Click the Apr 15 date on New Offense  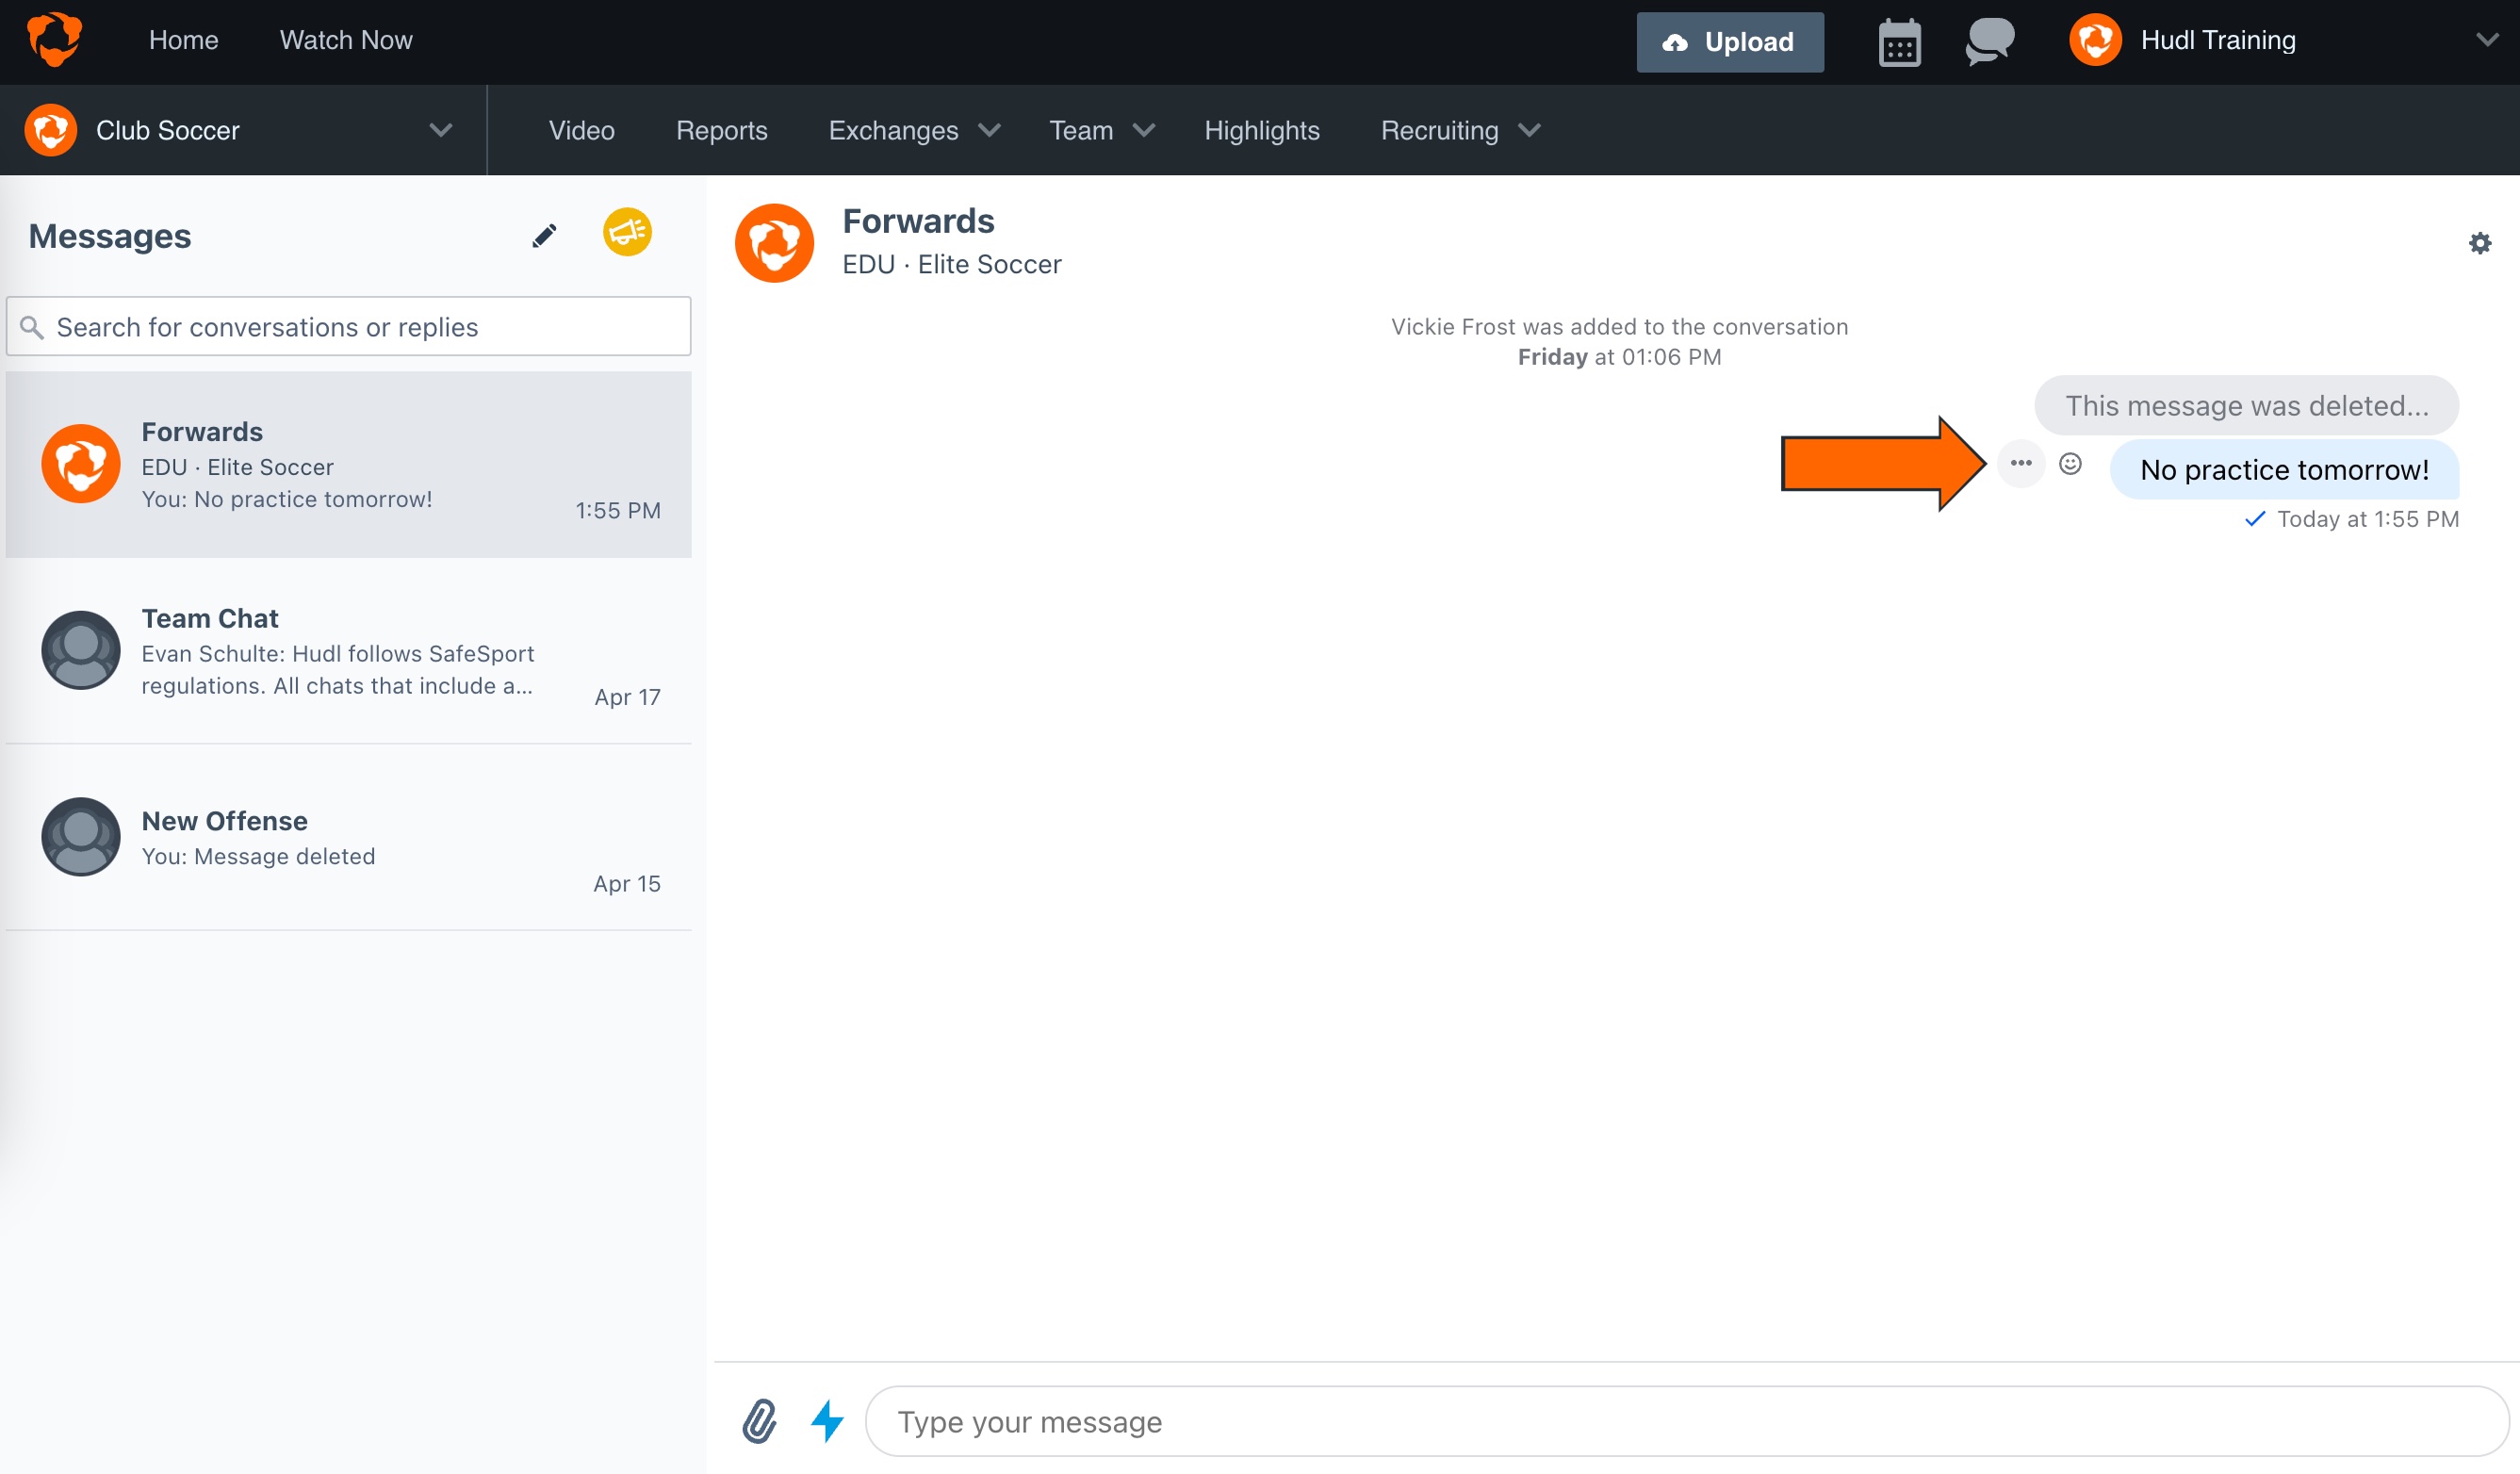click(x=627, y=884)
